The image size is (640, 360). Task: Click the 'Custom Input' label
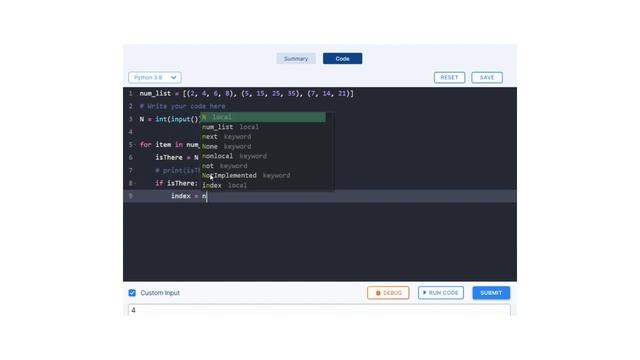160,293
